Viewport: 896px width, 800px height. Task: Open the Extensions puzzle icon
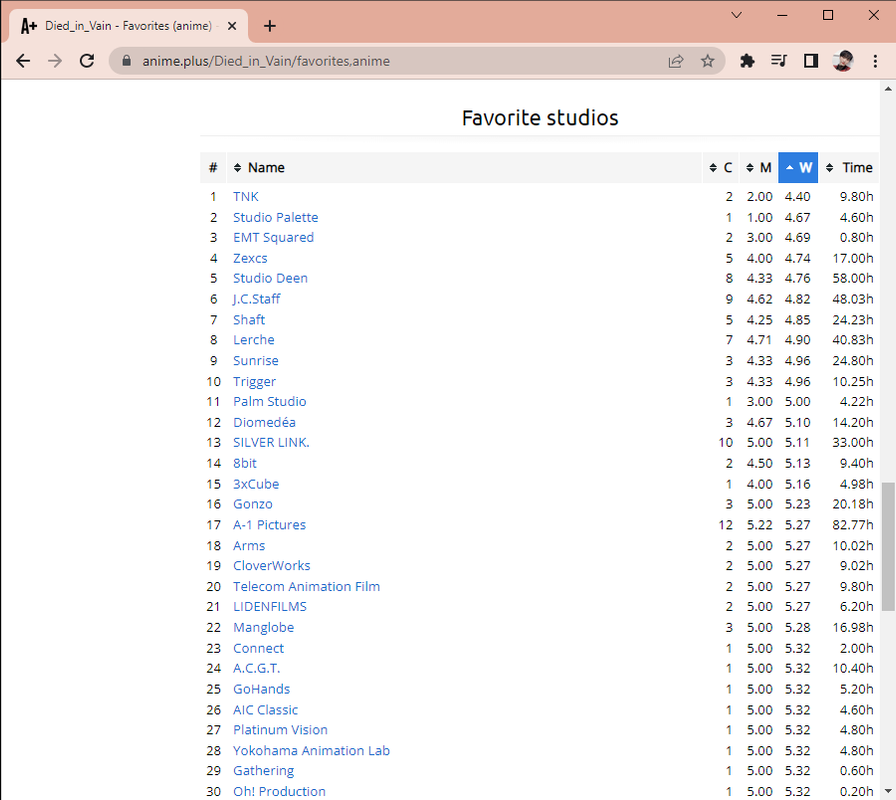[747, 61]
